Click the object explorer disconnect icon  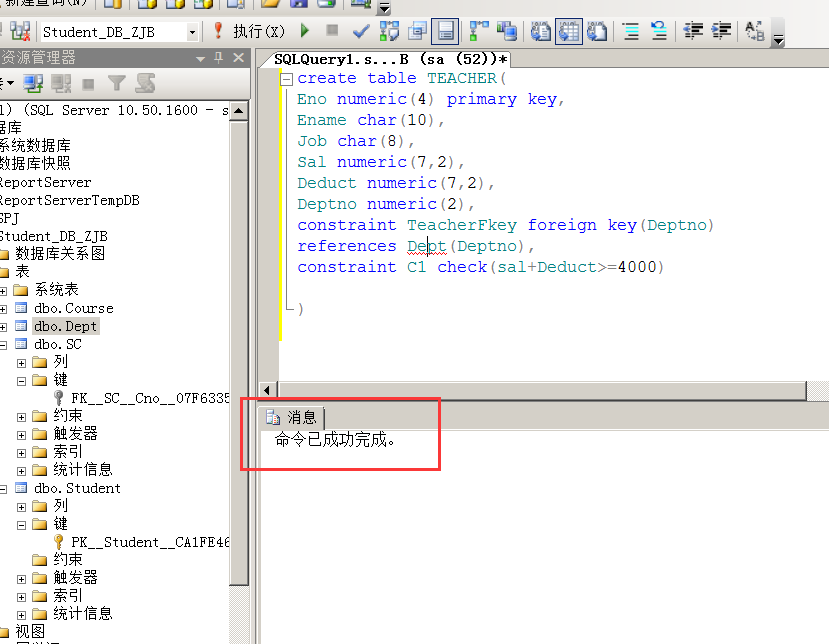click(61, 83)
